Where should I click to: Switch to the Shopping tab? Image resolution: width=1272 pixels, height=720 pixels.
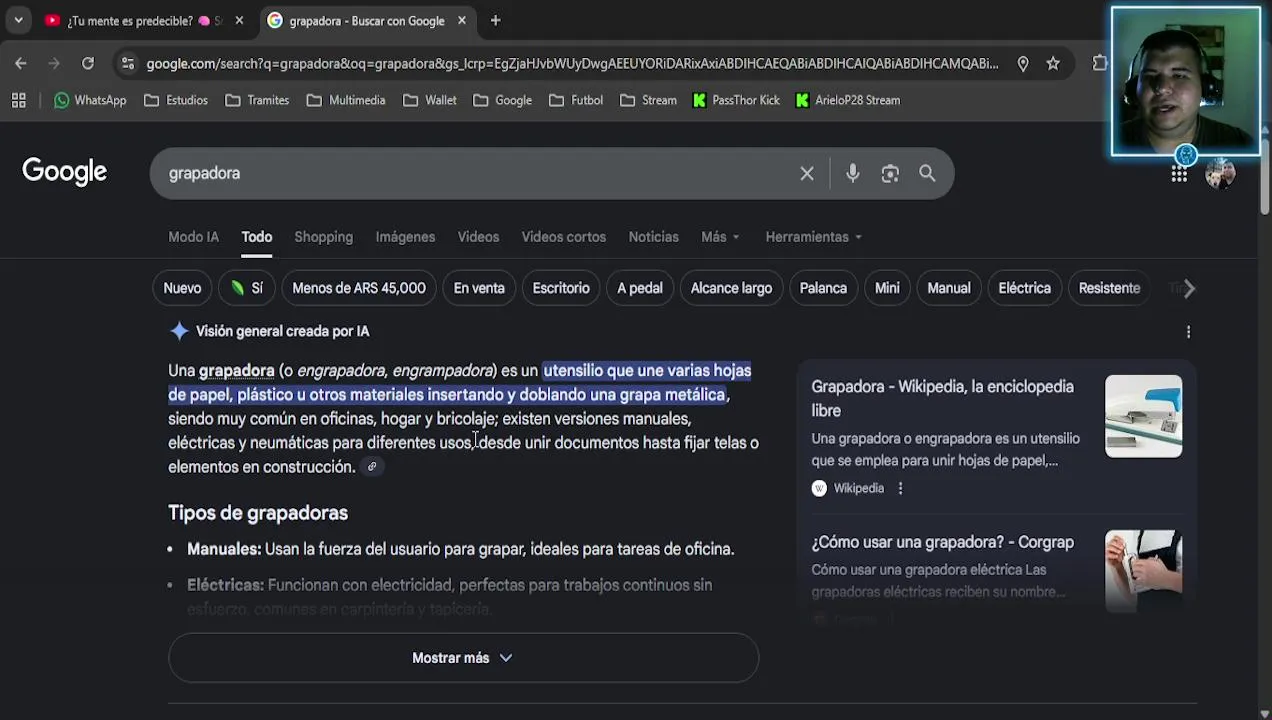pos(323,237)
